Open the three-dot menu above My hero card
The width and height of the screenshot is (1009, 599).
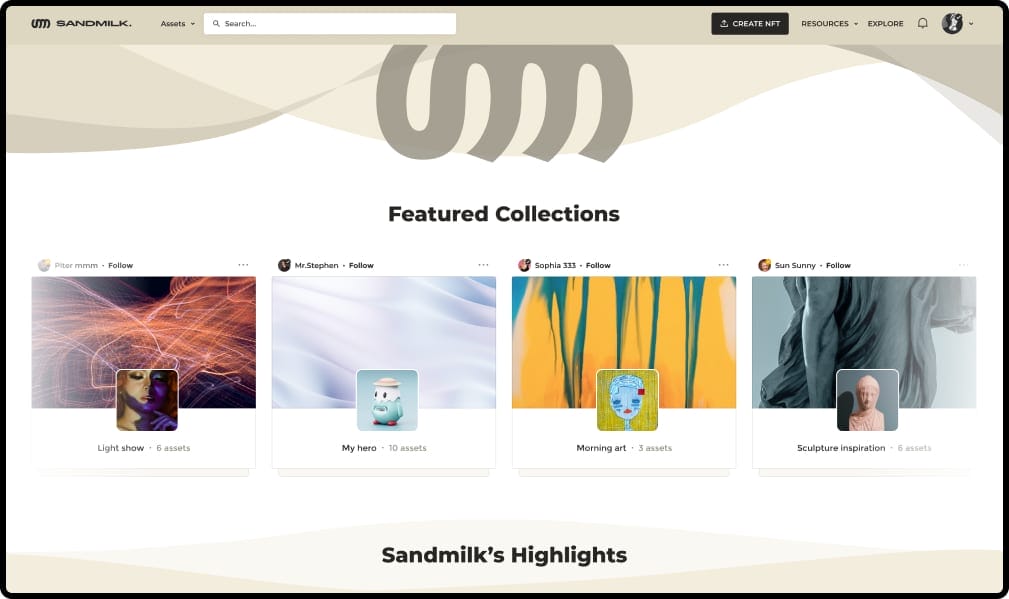coord(483,265)
